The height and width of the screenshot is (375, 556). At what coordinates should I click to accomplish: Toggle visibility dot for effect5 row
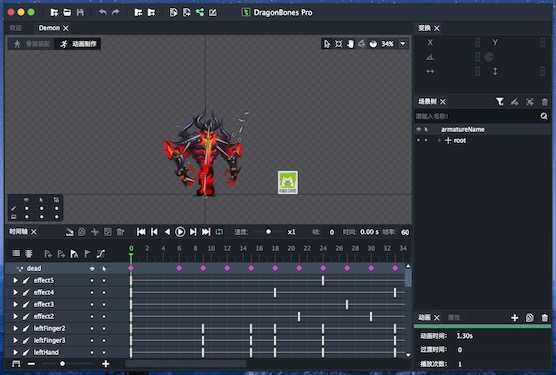coord(92,280)
